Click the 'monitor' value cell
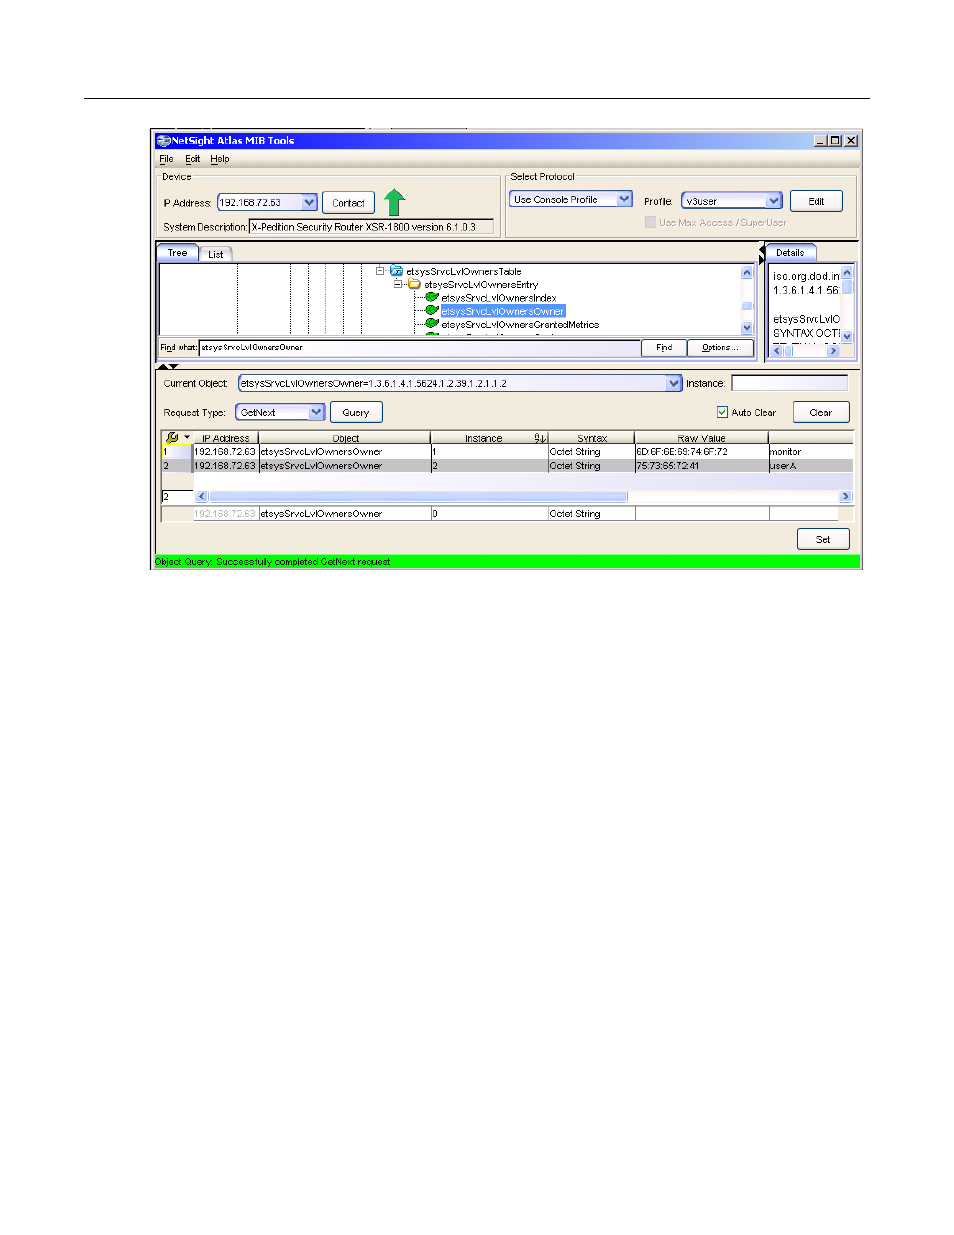Viewport: 954px width, 1235px height. pos(810,452)
